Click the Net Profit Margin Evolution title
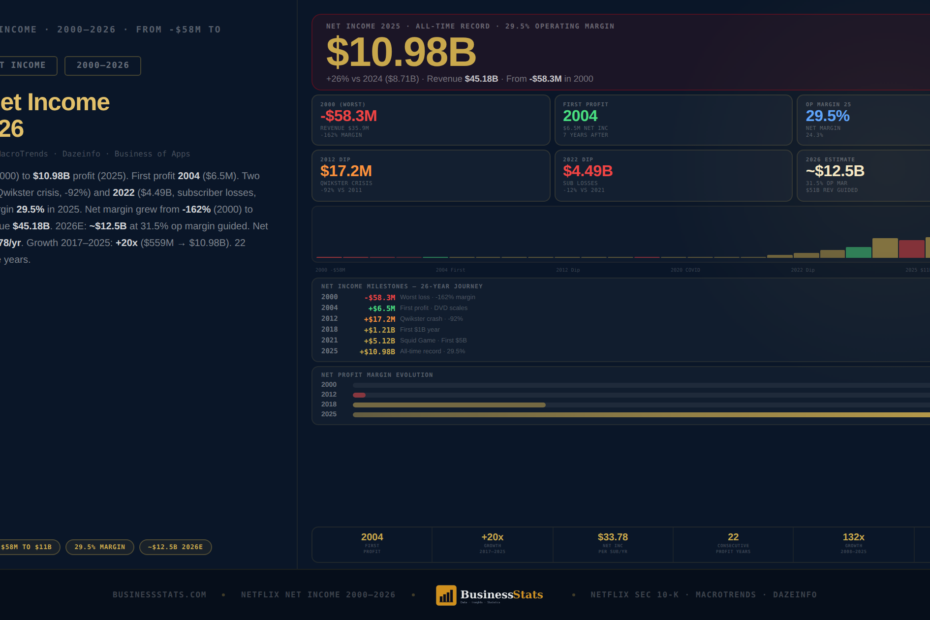This screenshot has height=620, width=930. click(377, 375)
